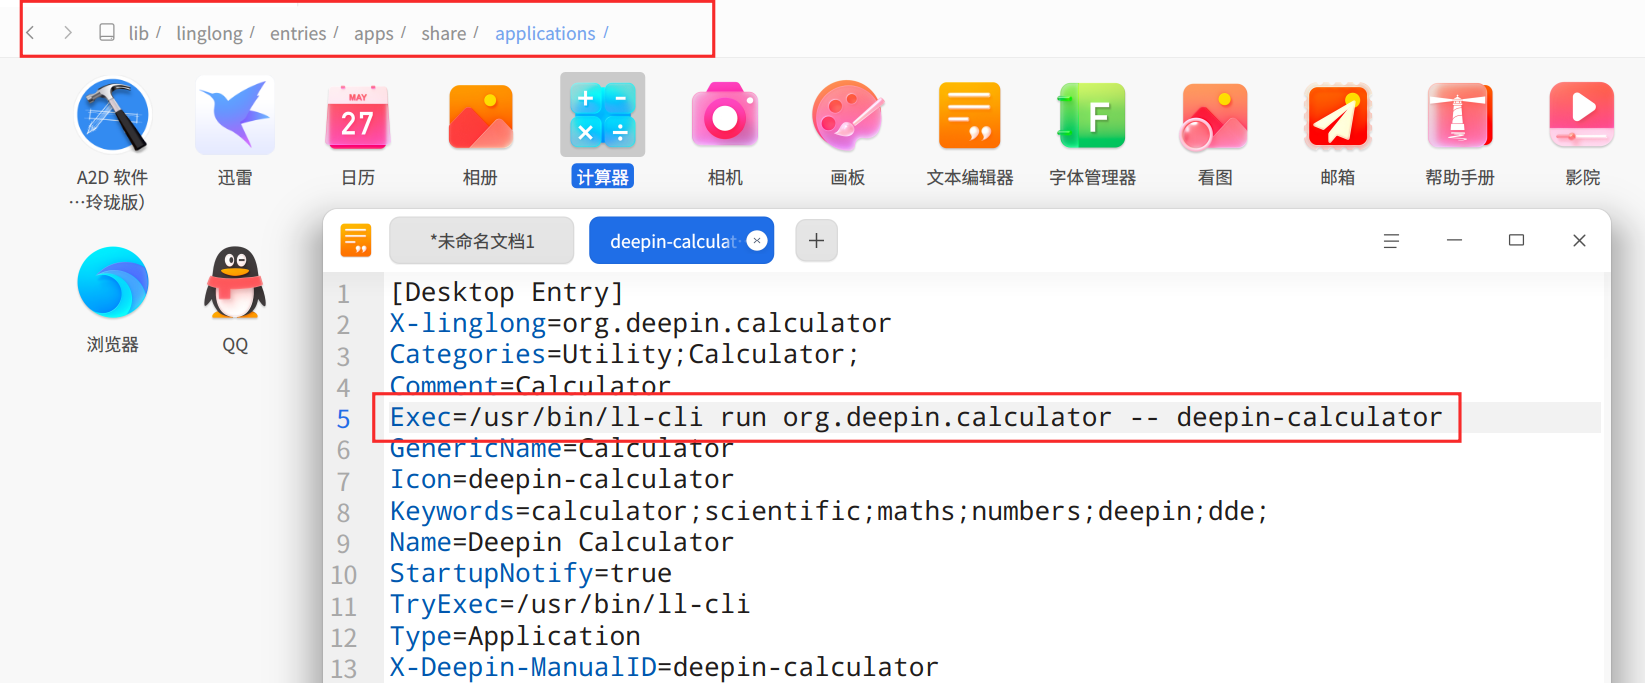Click line number 10 in the gutter

[343, 575]
